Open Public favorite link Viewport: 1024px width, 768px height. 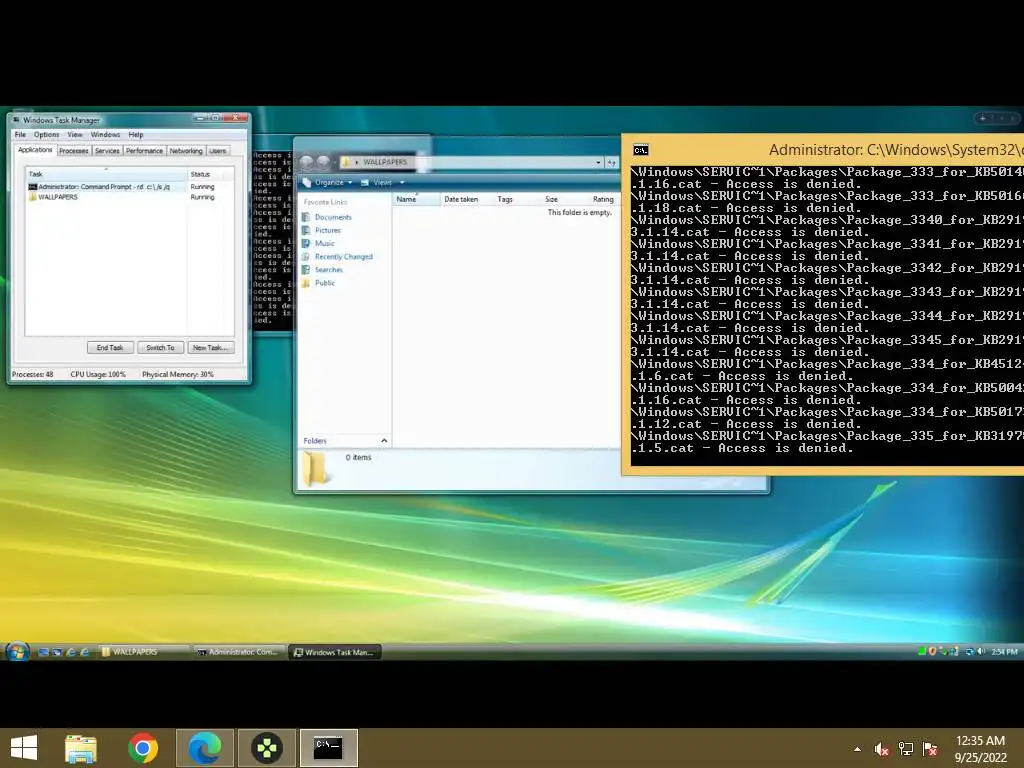(x=318, y=283)
